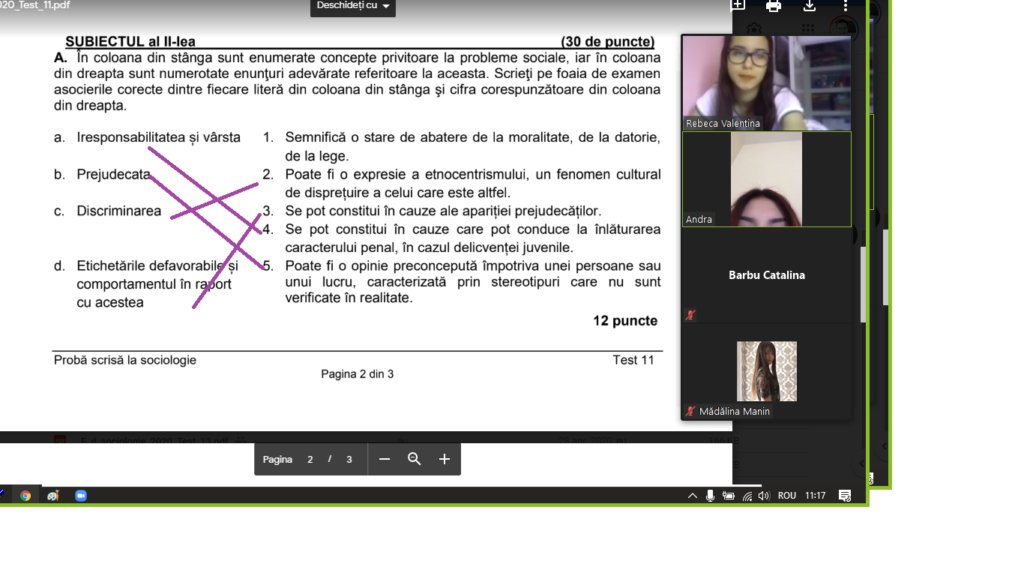Image resolution: width=1024 pixels, height=576 pixels.
Task: Click muted mic icon beside Mădălina Manin
Action: tap(690, 411)
